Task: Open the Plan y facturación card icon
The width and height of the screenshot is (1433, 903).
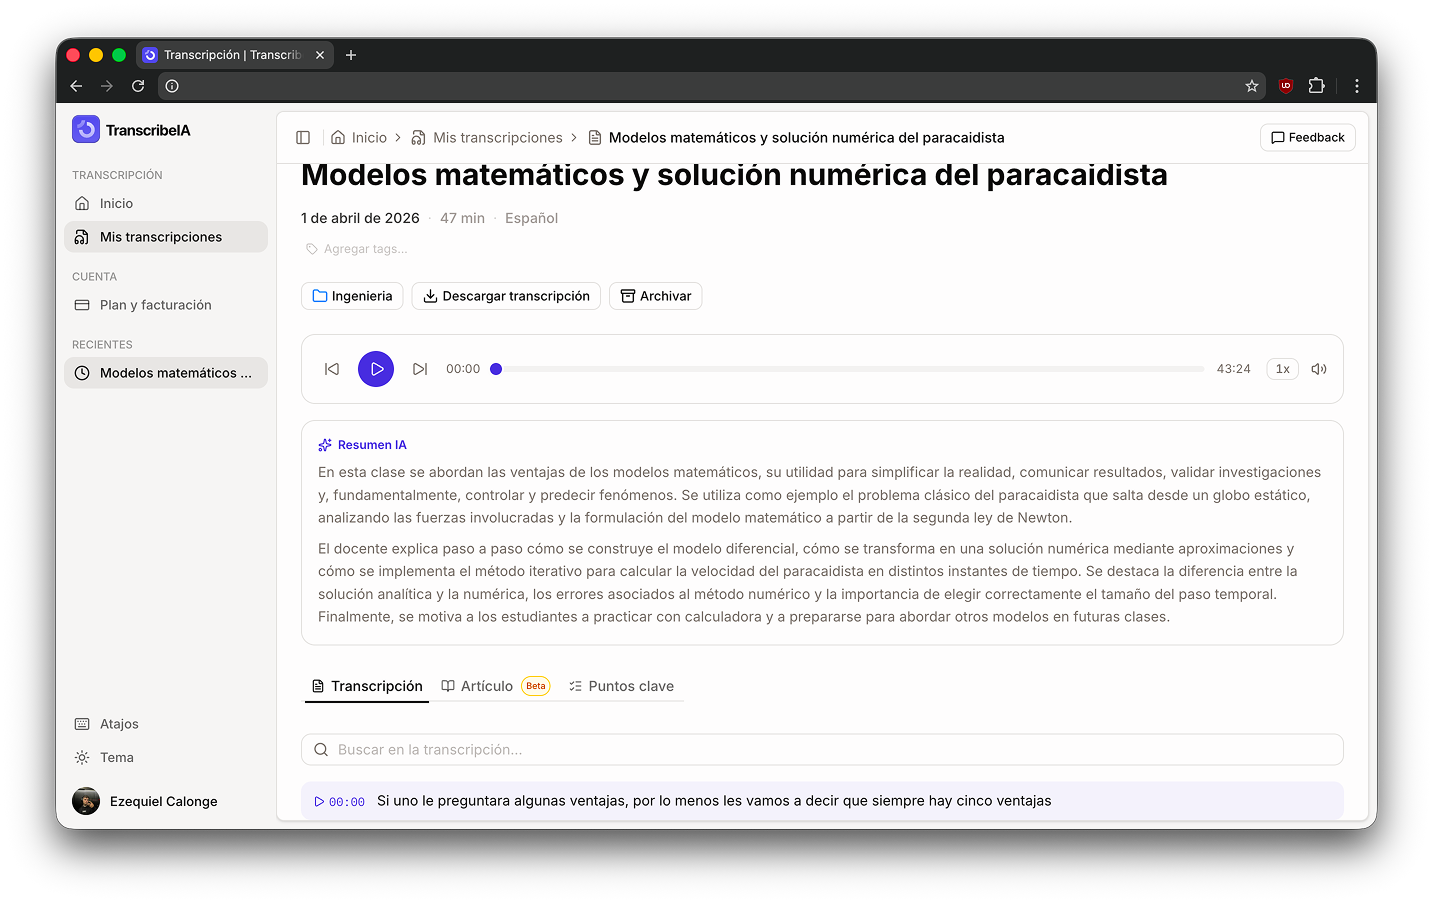Action: coord(84,304)
